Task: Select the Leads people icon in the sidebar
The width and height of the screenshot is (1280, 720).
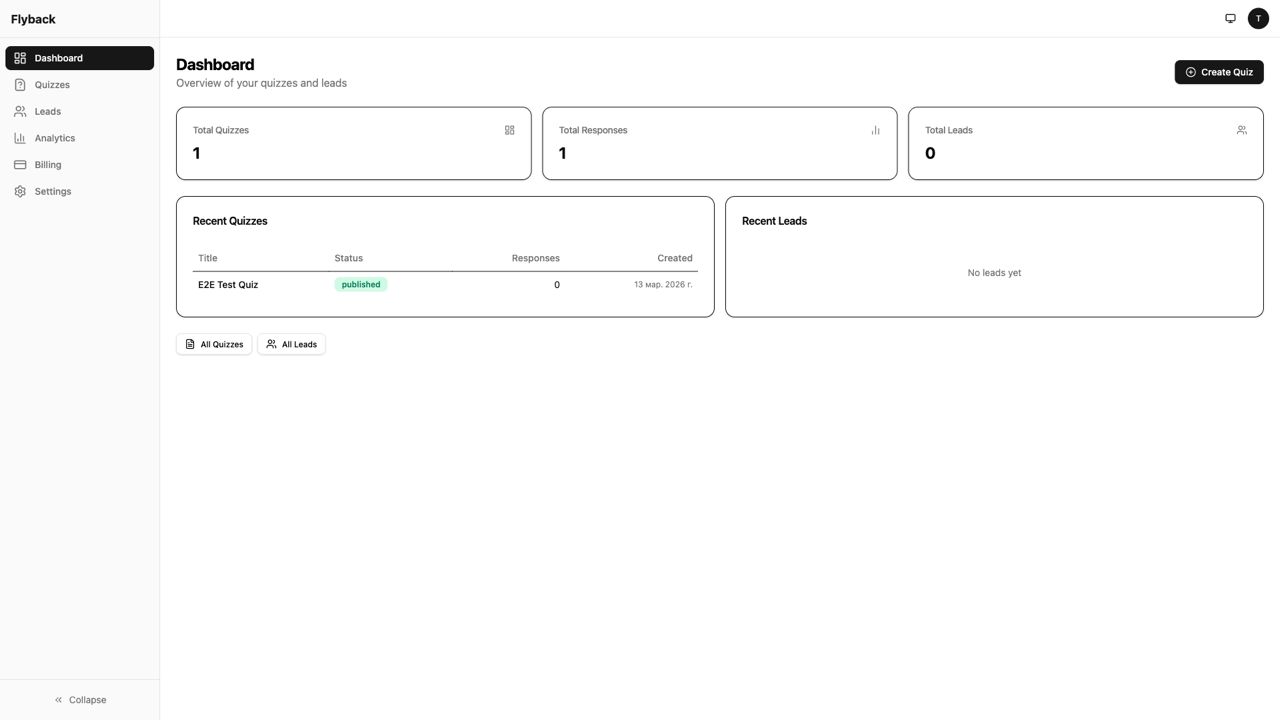Action: 21,111
